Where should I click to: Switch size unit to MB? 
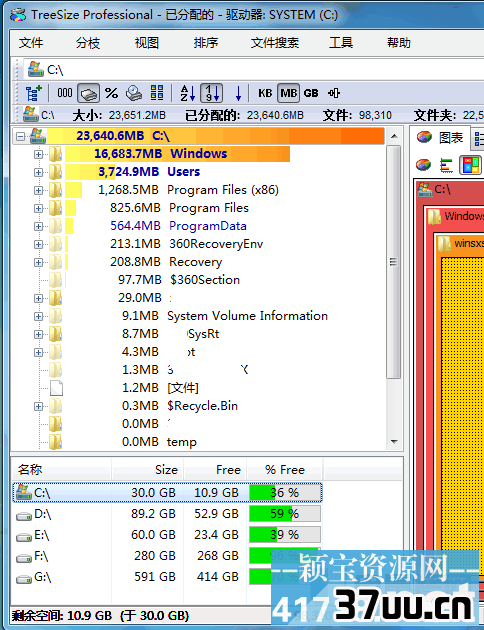(289, 93)
